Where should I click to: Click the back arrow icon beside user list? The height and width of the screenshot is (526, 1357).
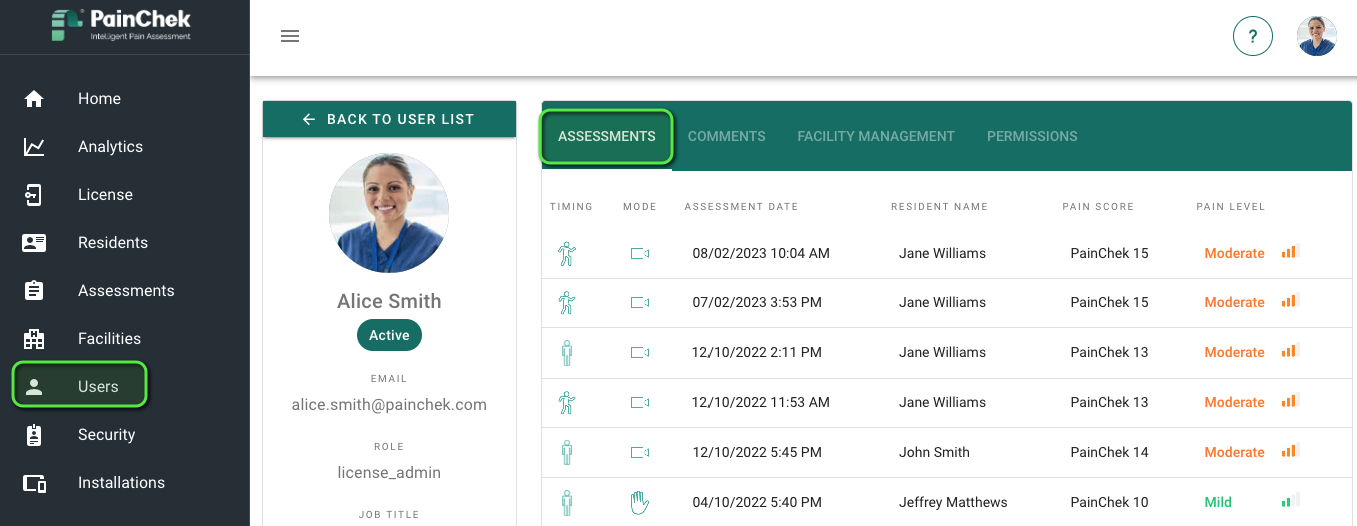coord(309,119)
